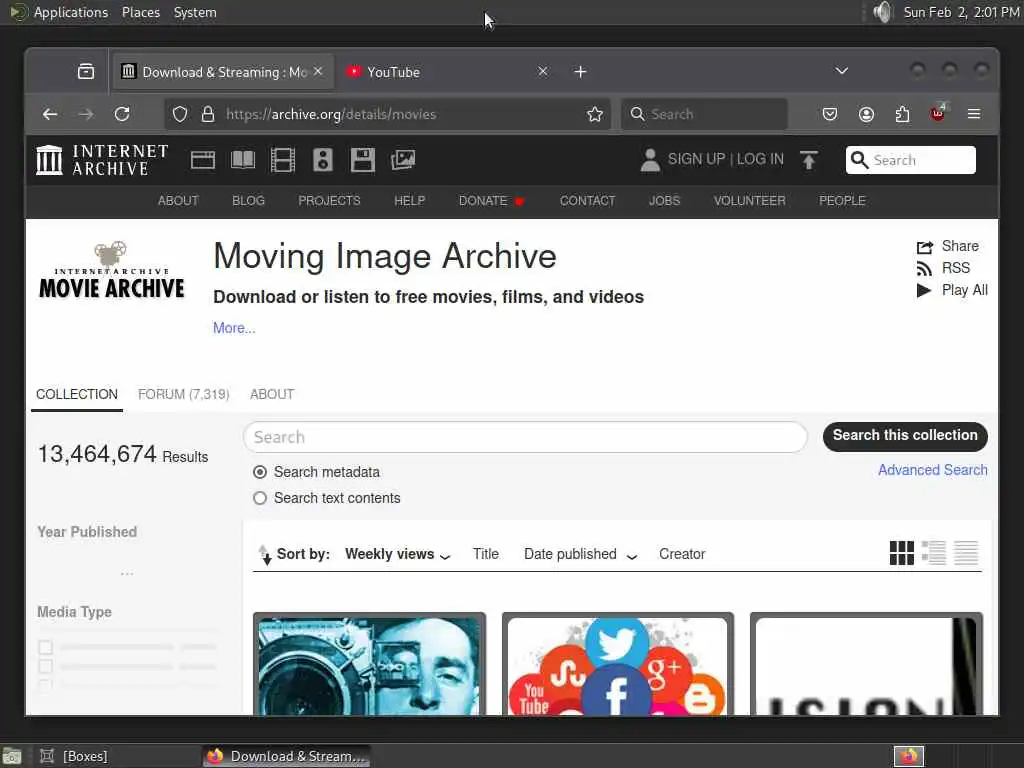1024x768 pixels.
Task: Open the list all tabs chevron
Action: 842,71
